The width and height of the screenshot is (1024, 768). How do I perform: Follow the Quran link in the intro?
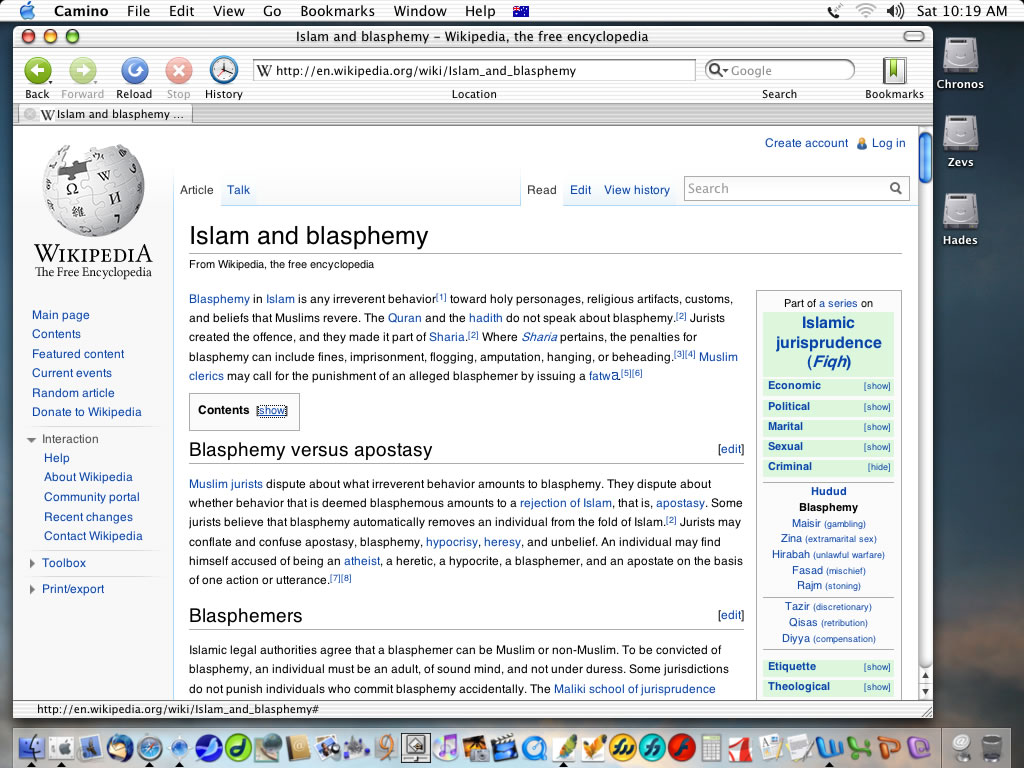pos(404,318)
